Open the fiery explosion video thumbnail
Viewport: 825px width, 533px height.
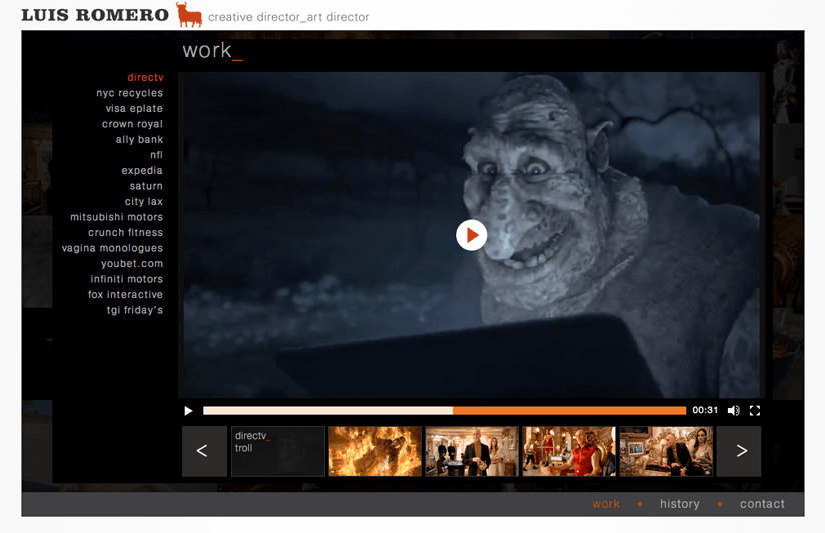375,451
